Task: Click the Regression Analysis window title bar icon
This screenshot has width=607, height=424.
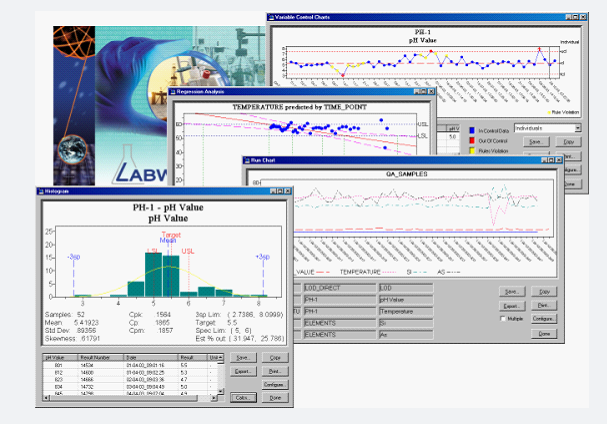Action: [173, 92]
